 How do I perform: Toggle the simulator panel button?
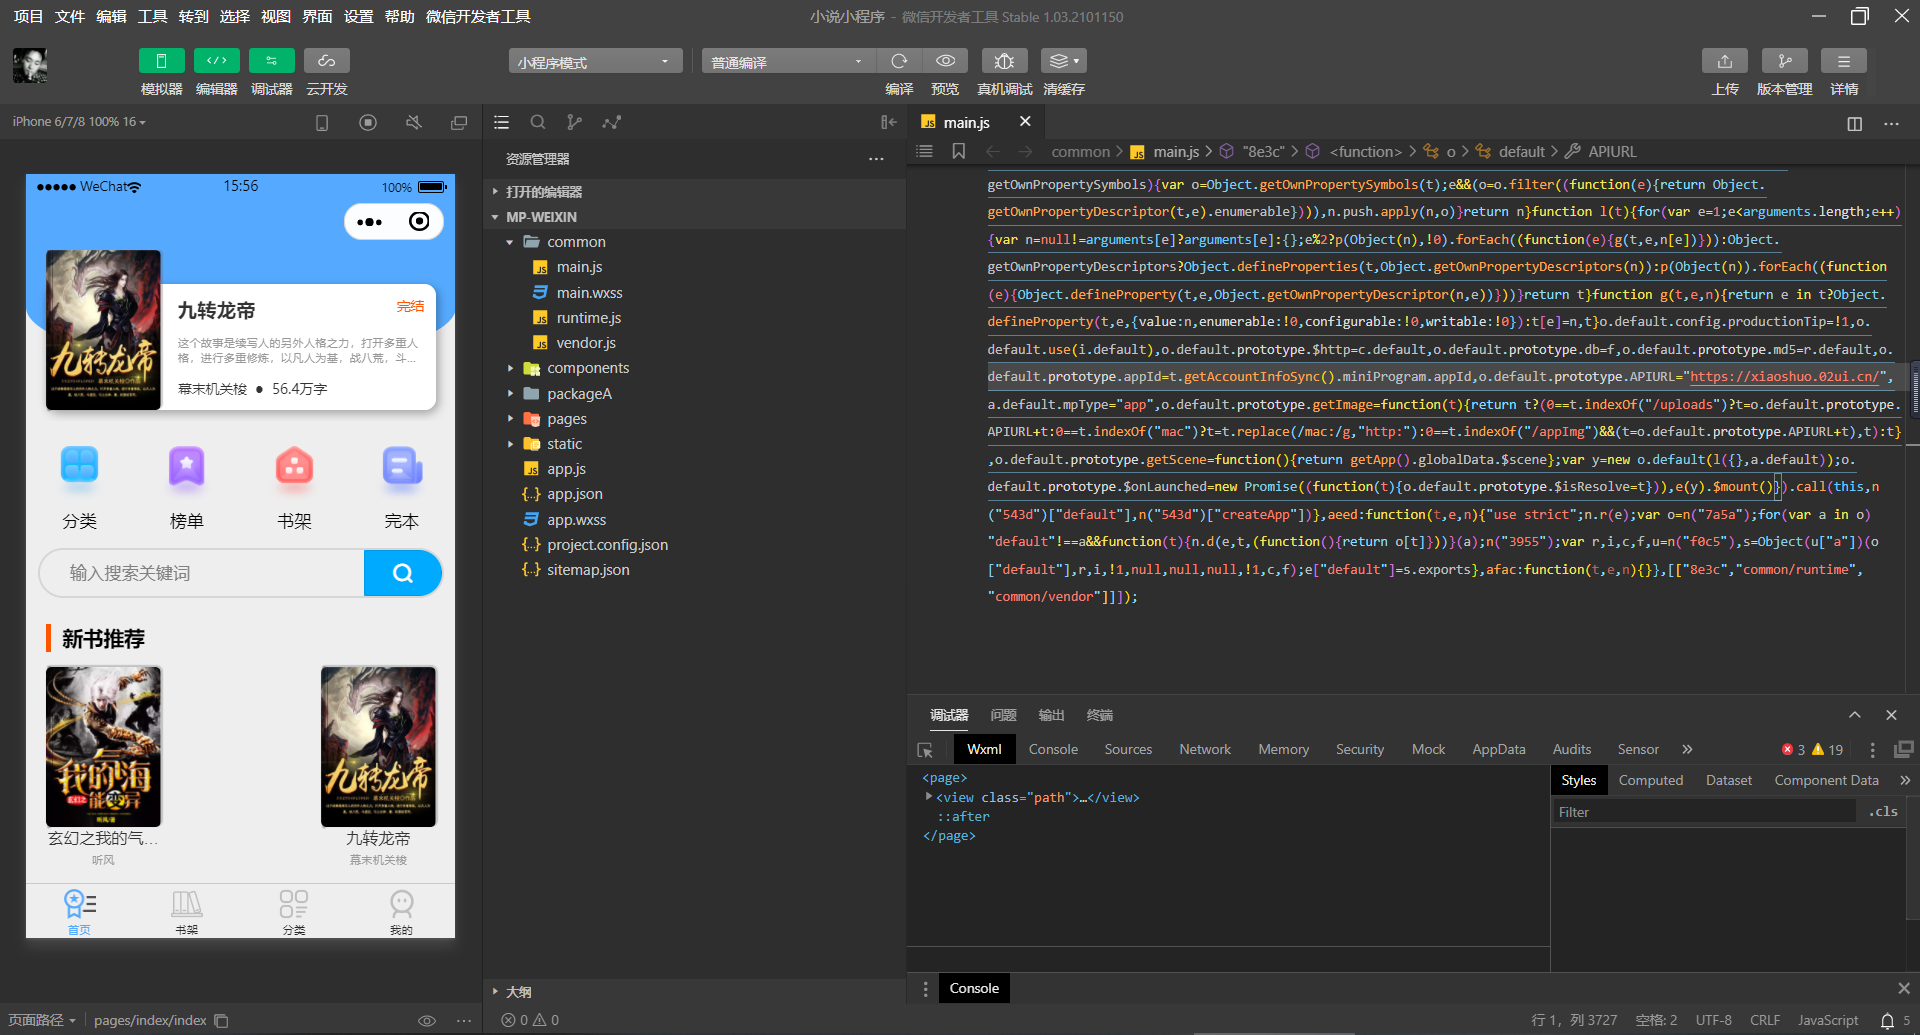tap(161, 61)
